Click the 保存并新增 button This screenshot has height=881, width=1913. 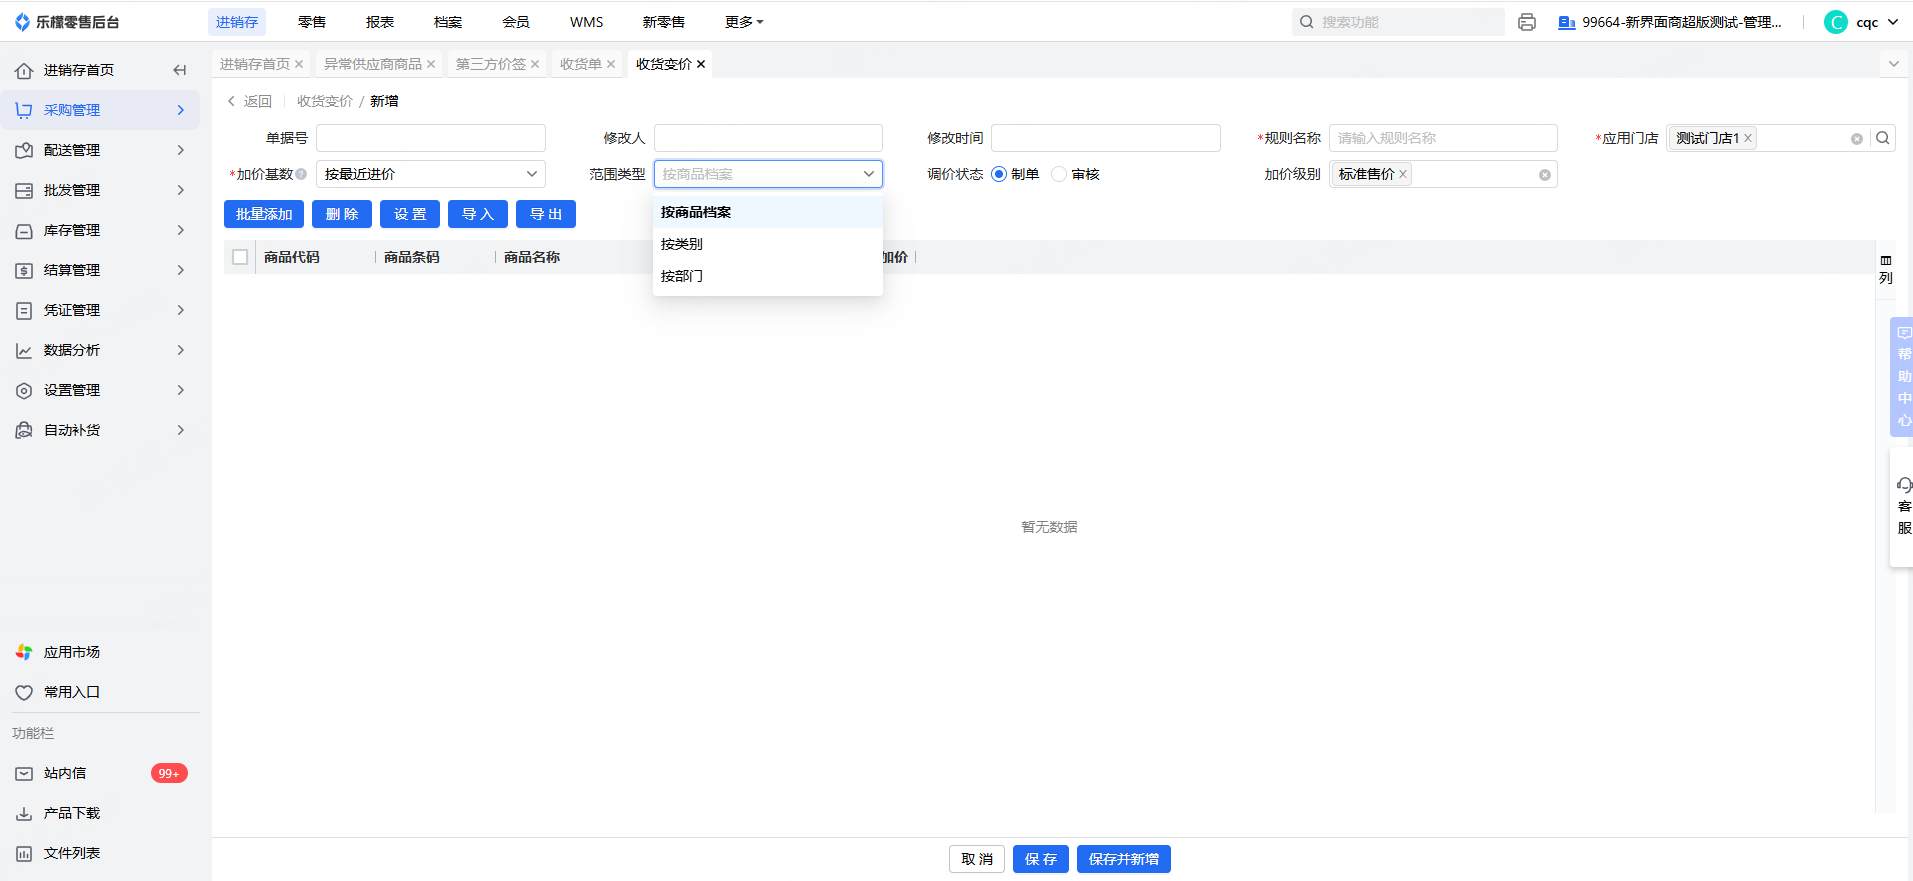[1124, 859]
